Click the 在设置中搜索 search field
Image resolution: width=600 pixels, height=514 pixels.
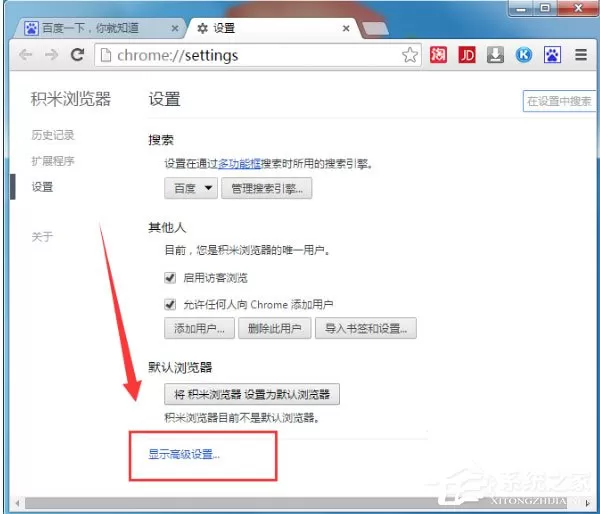point(559,101)
